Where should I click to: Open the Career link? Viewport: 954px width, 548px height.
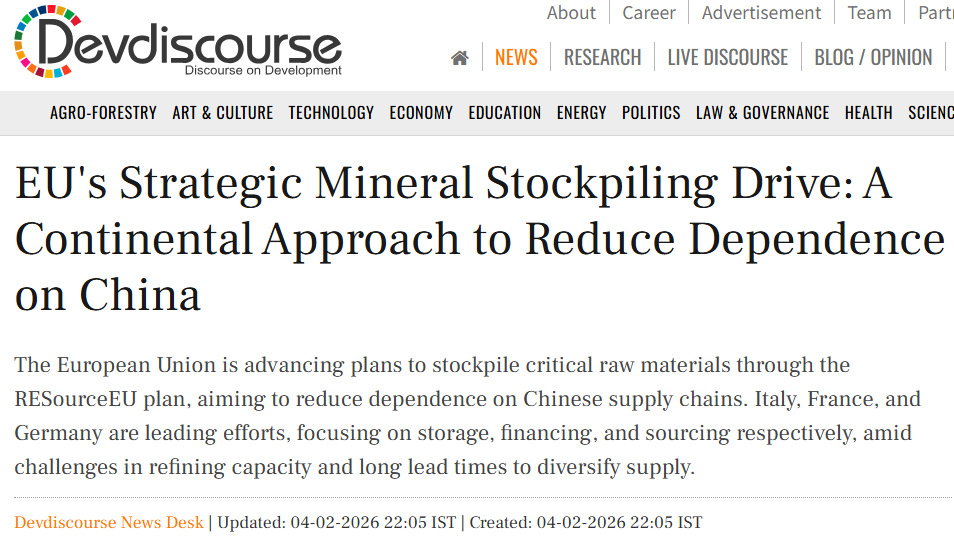[x=649, y=13]
